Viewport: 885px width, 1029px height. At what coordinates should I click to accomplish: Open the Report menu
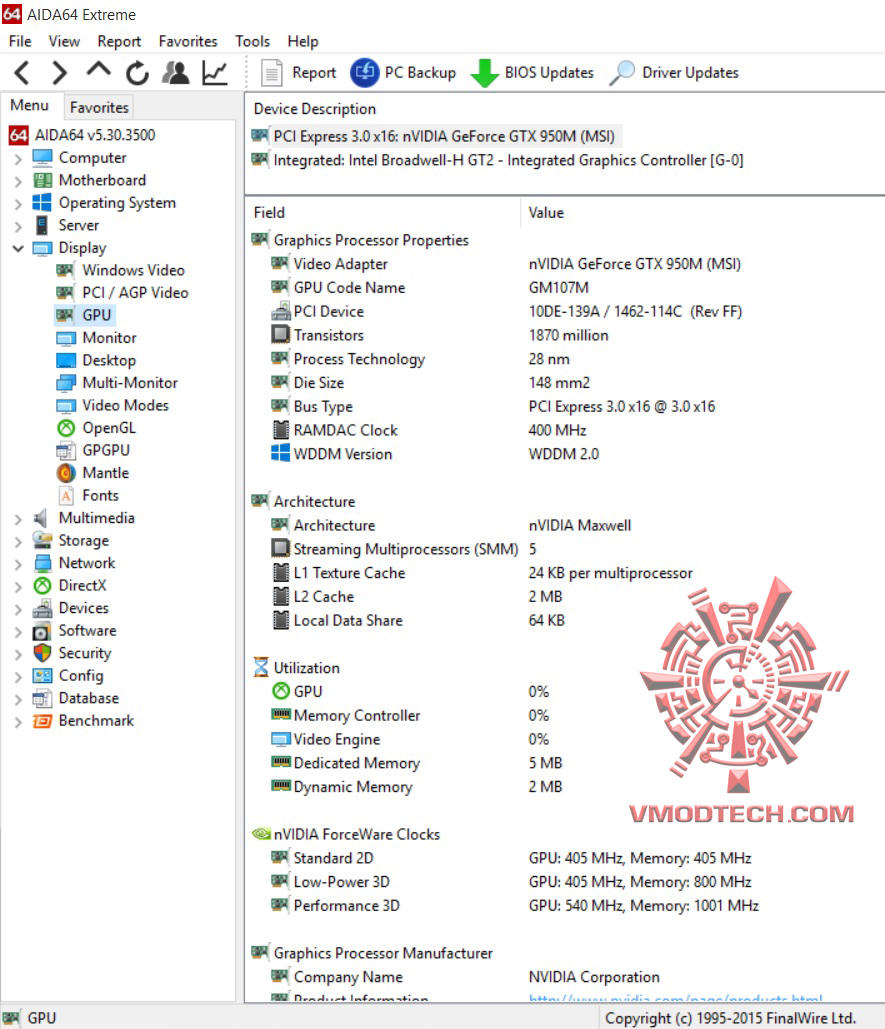(x=119, y=41)
